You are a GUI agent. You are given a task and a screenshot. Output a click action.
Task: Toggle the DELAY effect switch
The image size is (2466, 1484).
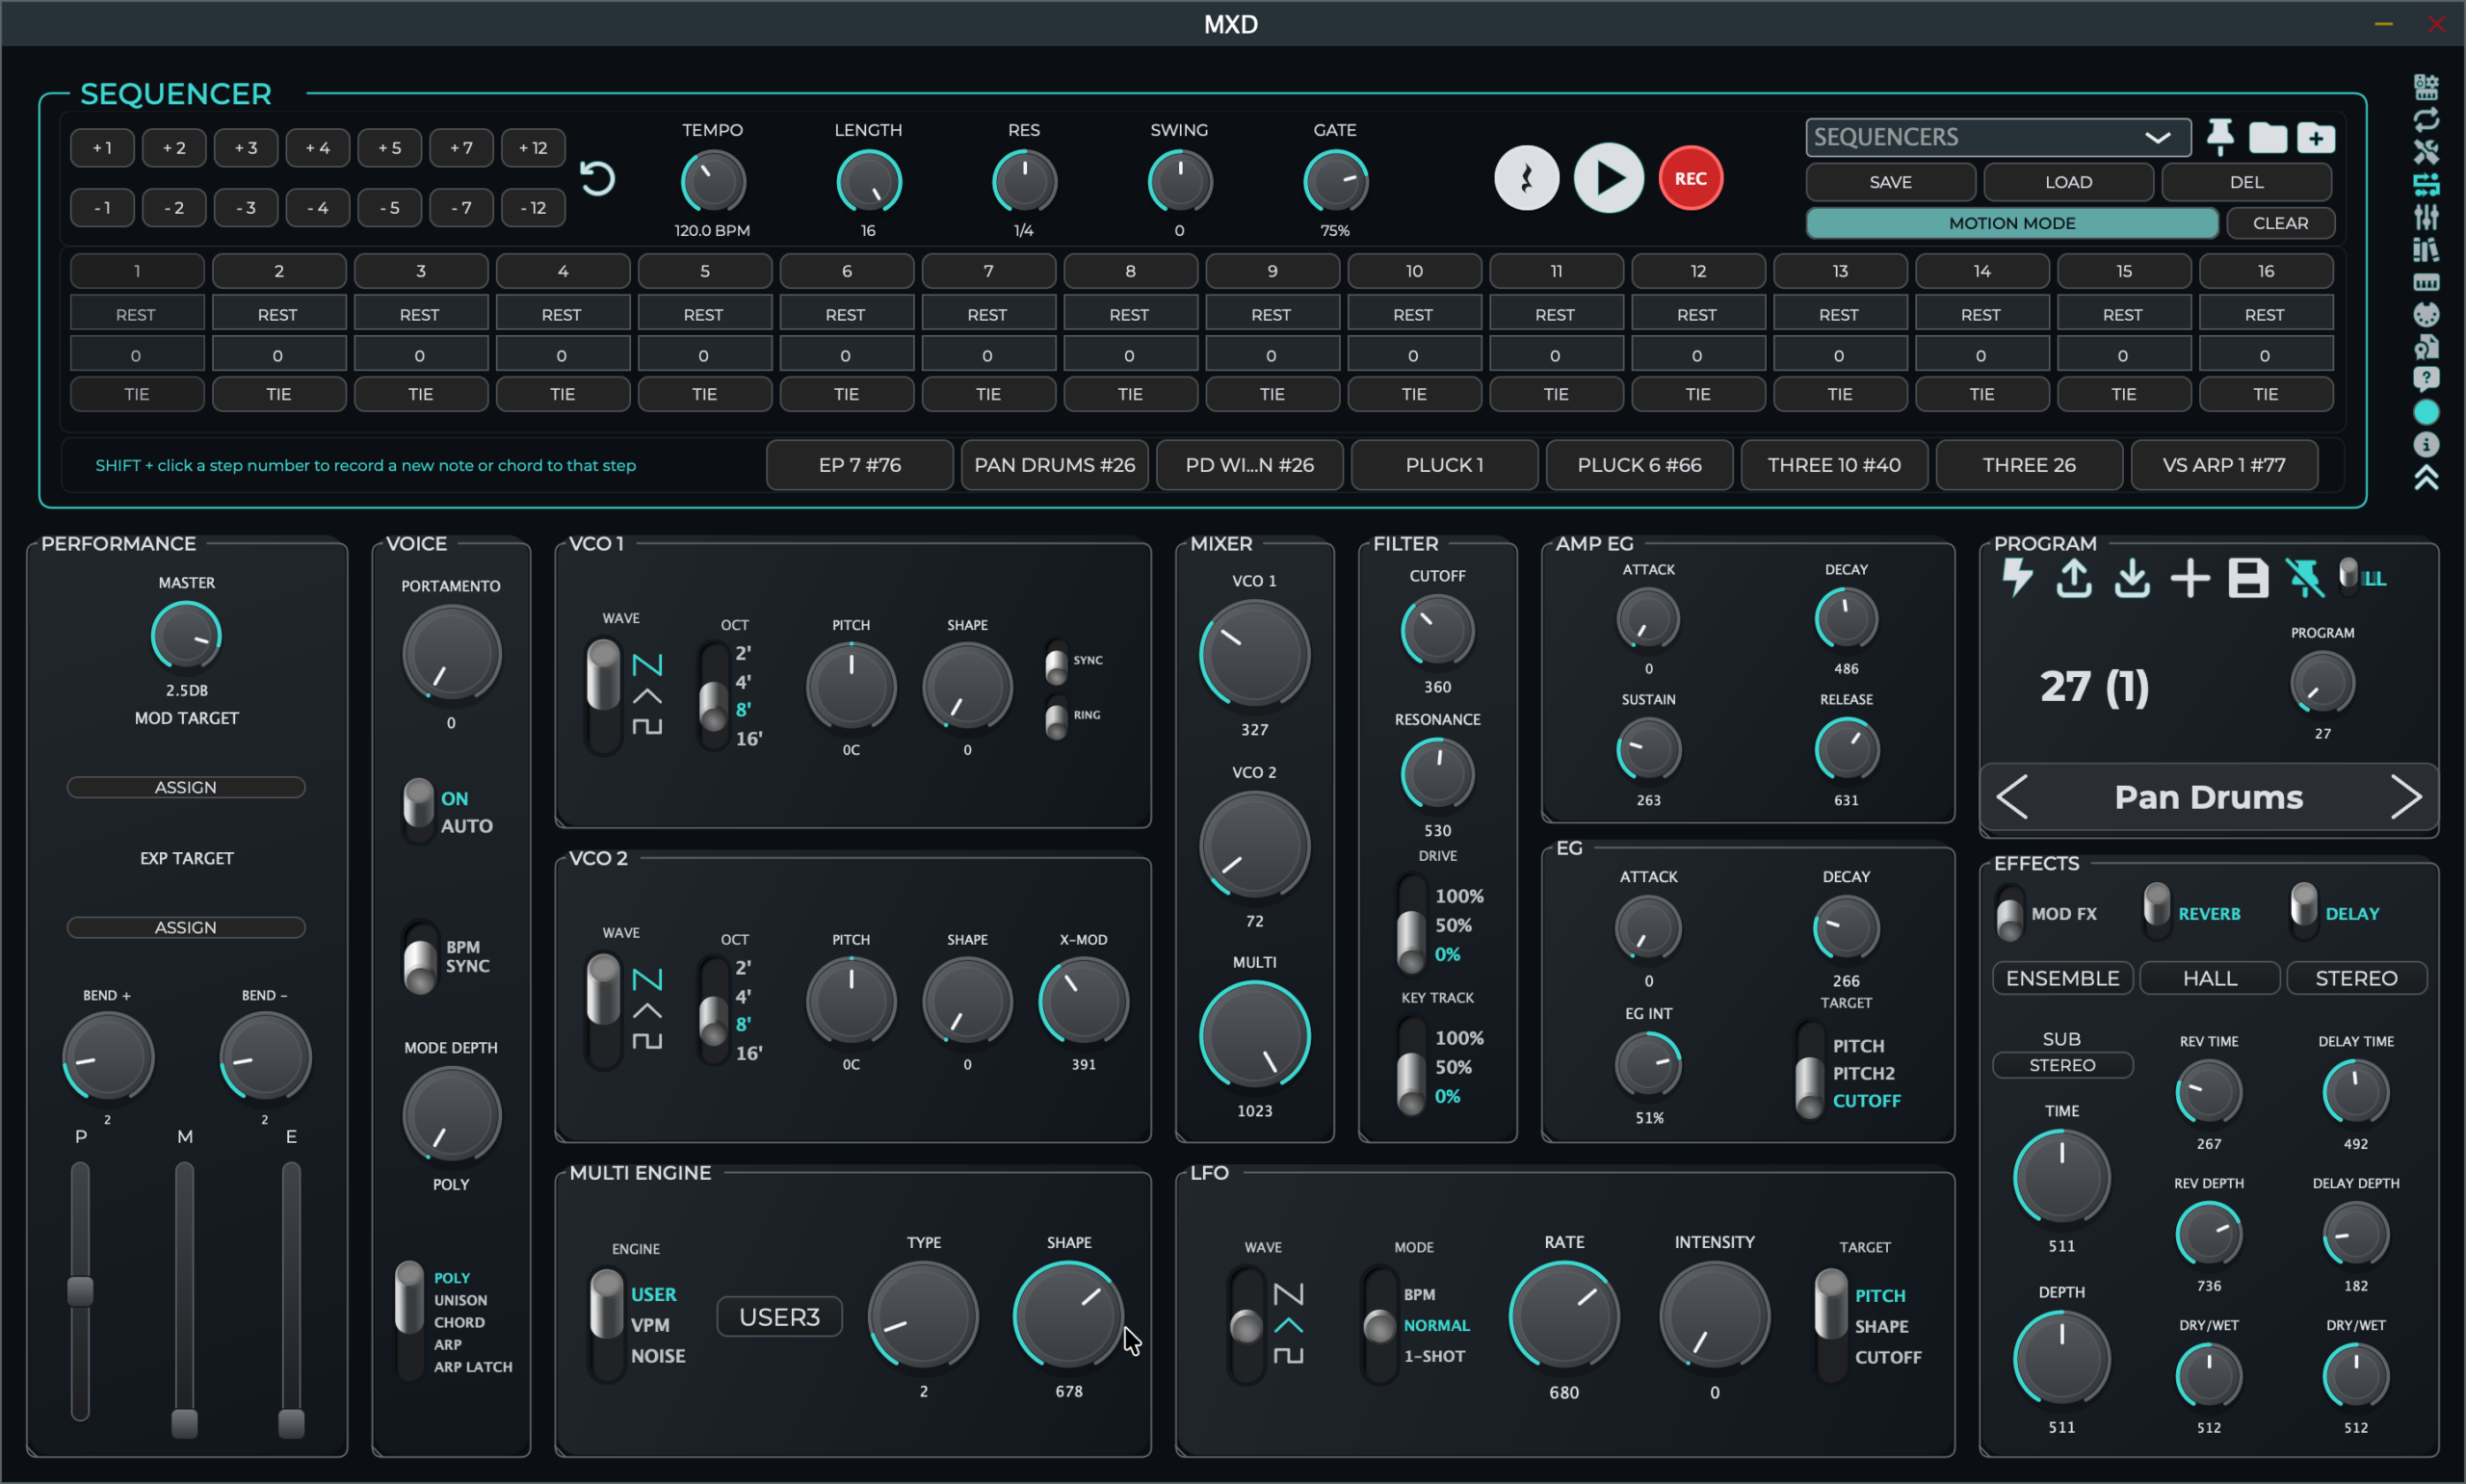click(x=2303, y=910)
